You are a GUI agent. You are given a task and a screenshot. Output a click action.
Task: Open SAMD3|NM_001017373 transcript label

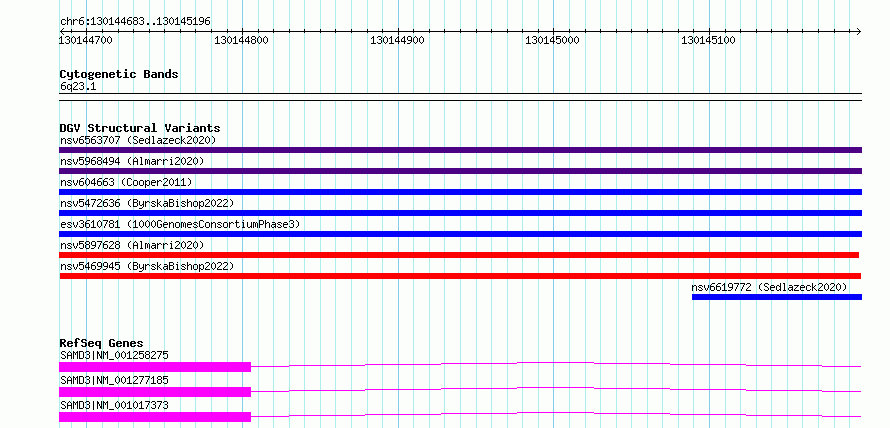coord(114,405)
